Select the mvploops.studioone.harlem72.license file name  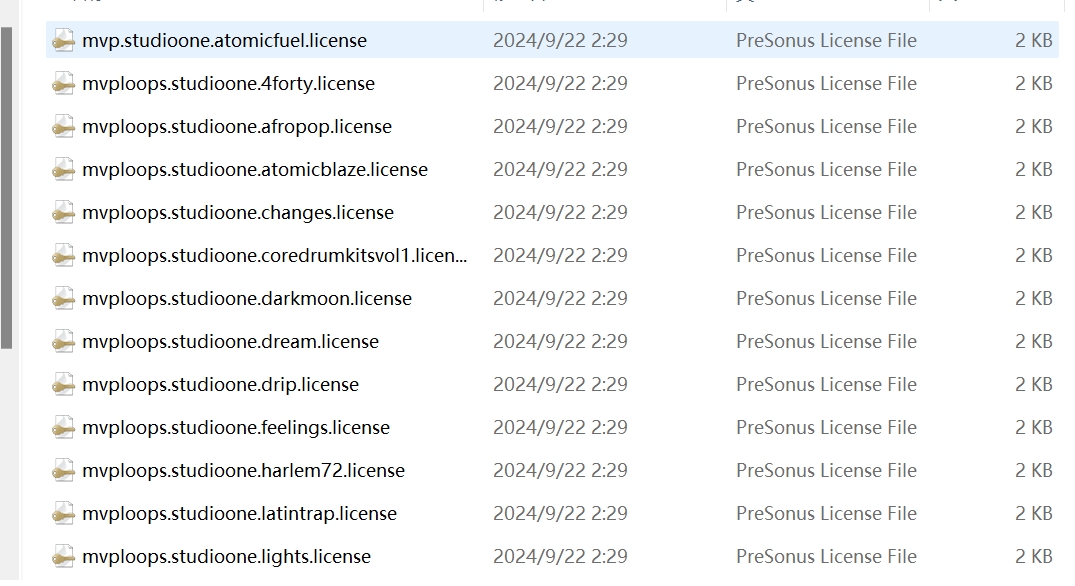[243, 471]
